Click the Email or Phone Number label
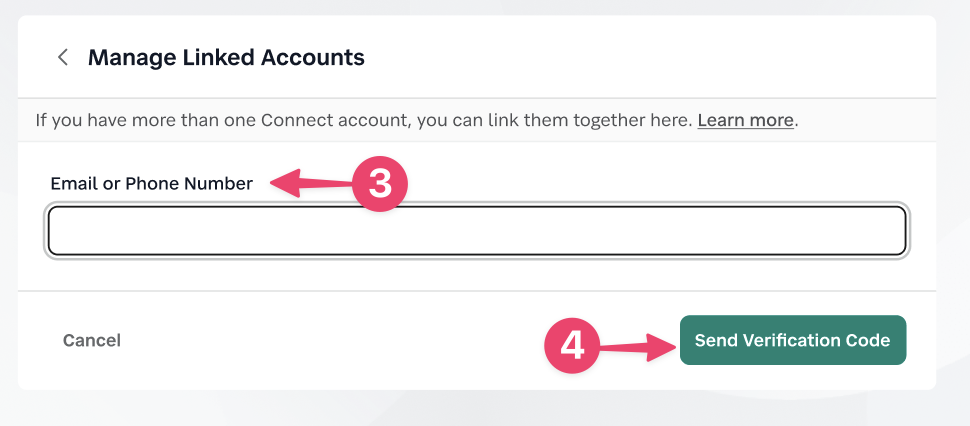970x426 pixels. pos(152,183)
